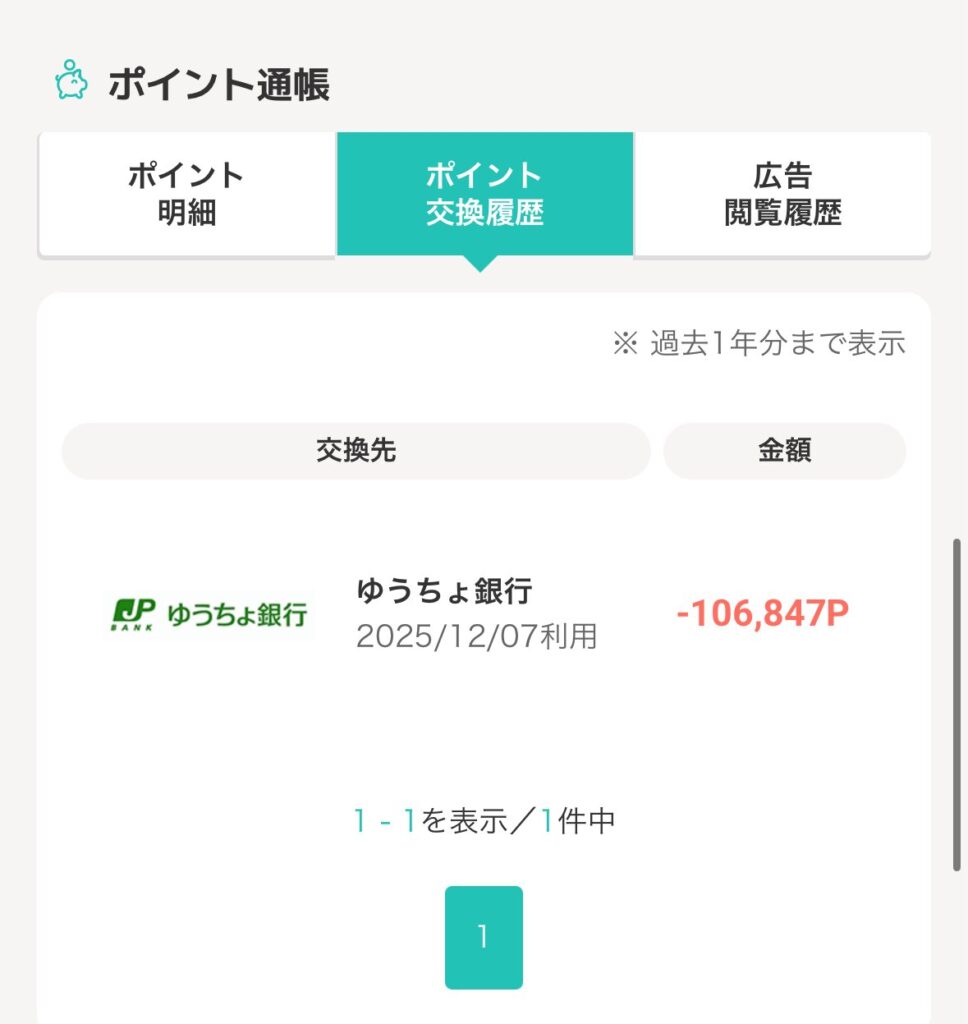The image size is (968, 1024).
Task: Switch to the 広告閲覧履歴 tab
Action: coord(782,194)
